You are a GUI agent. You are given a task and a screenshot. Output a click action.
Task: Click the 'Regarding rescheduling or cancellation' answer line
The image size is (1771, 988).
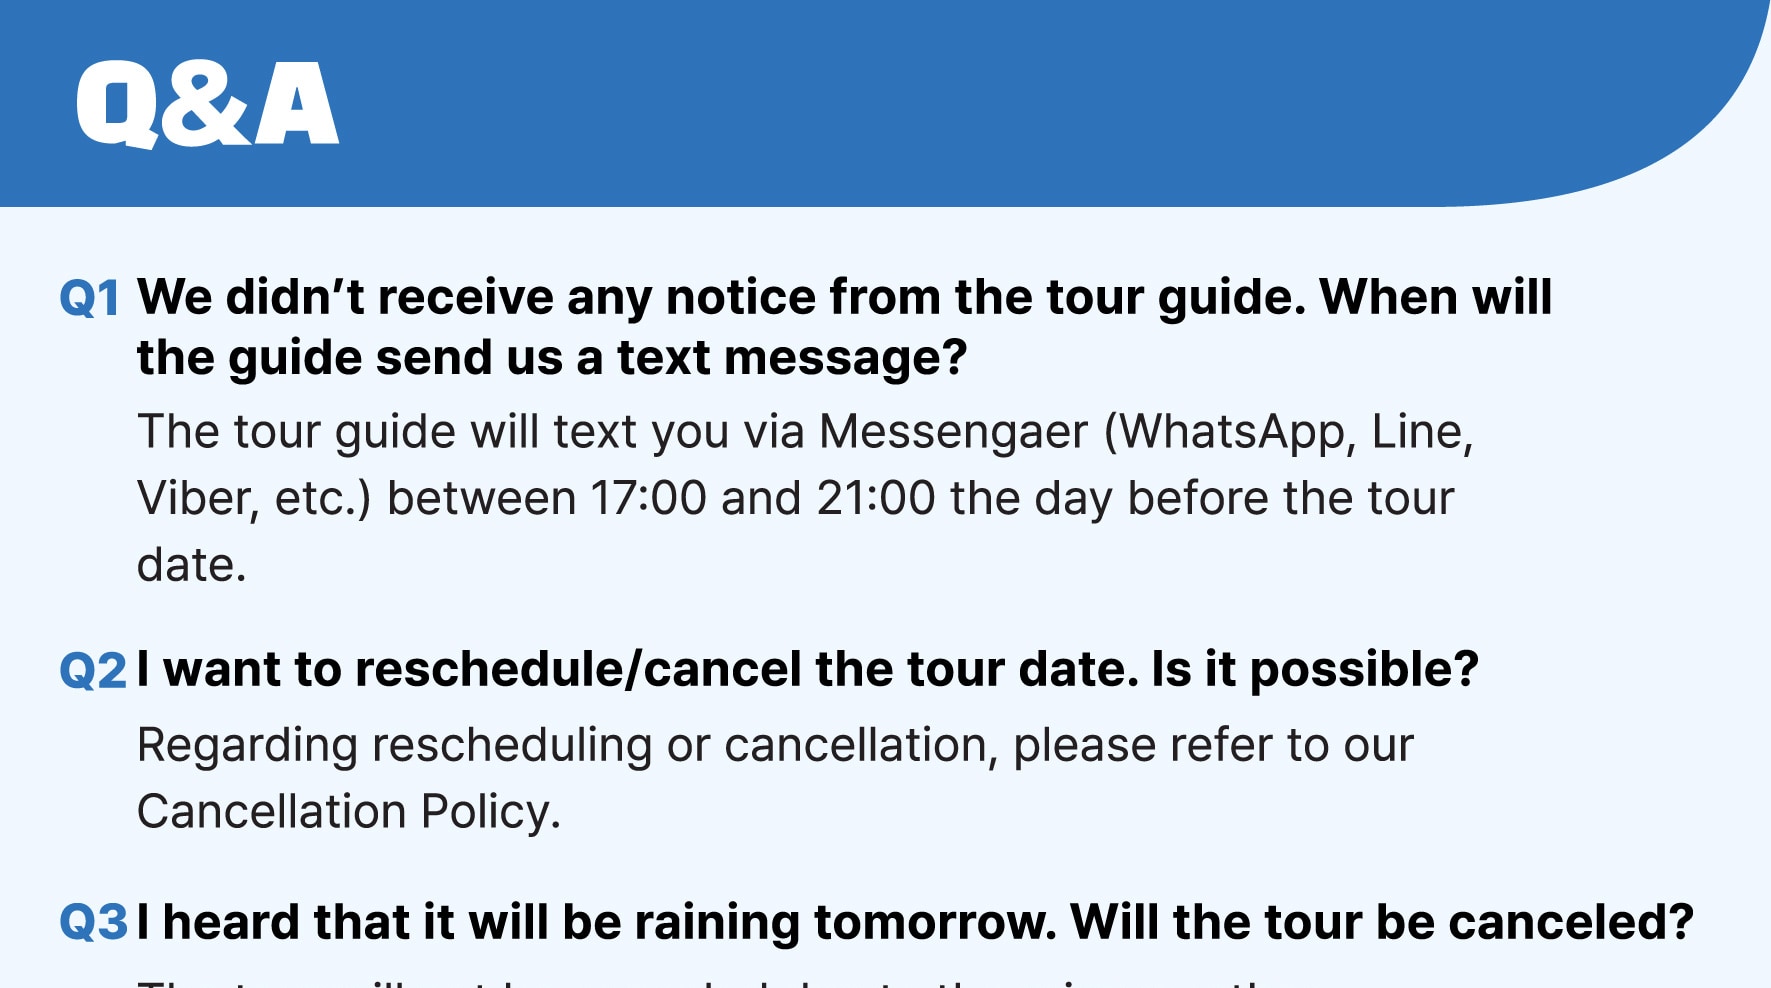click(775, 746)
